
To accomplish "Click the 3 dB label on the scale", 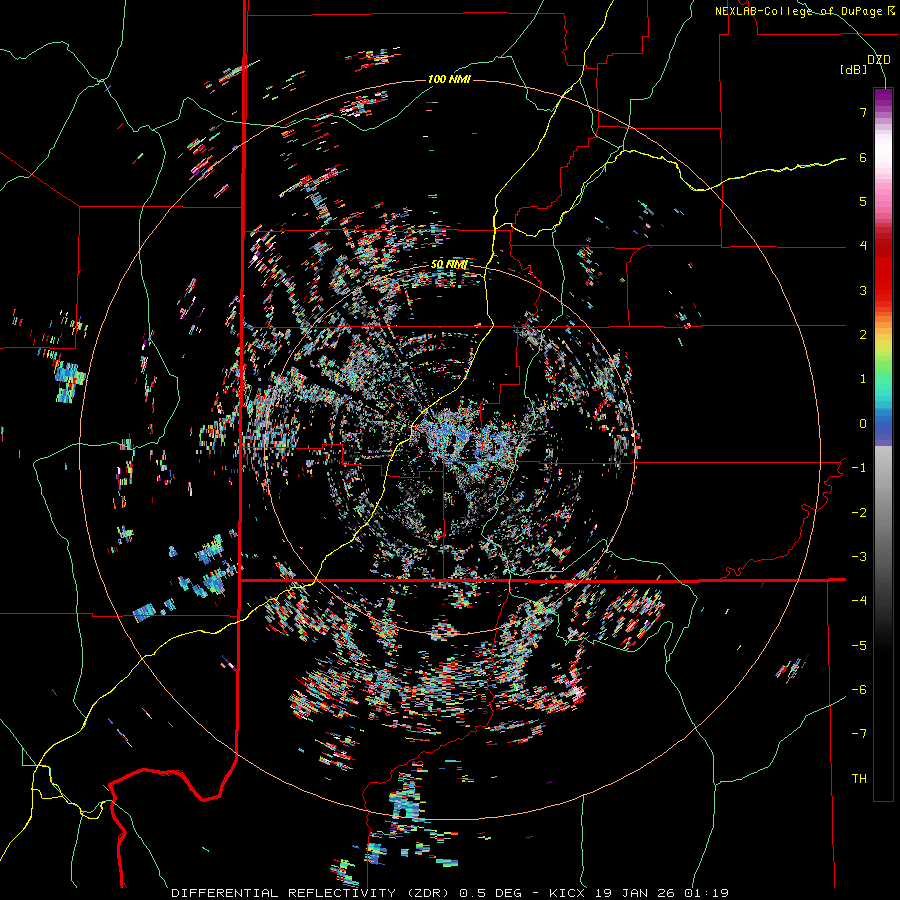I will point(863,290).
